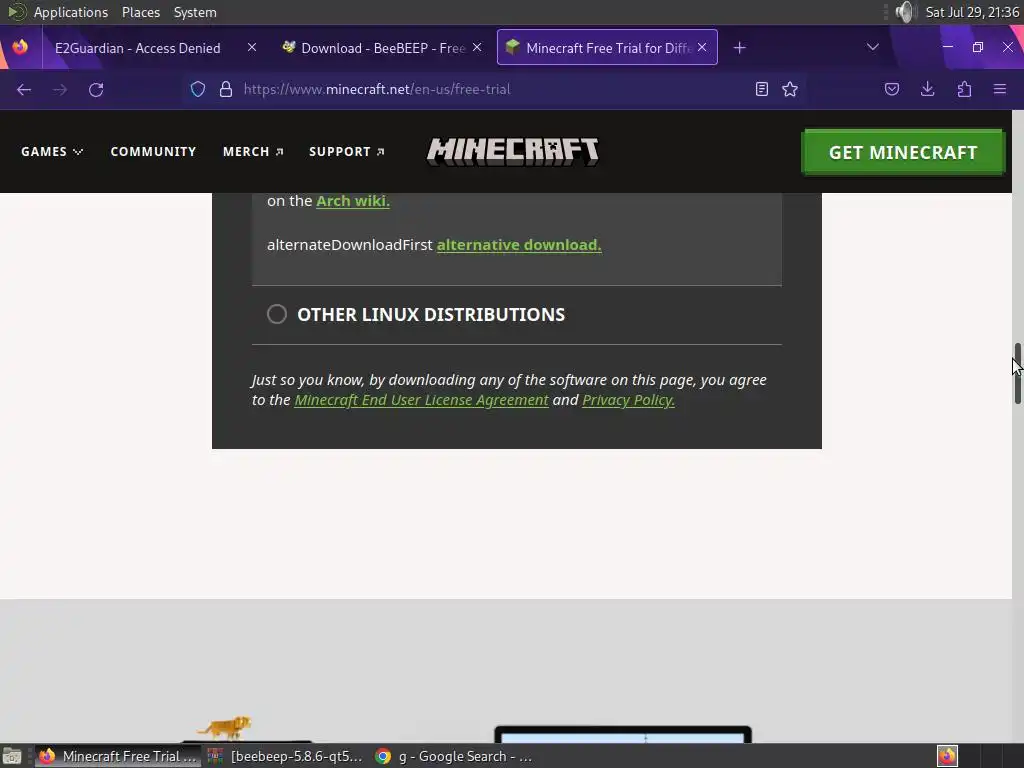Image resolution: width=1024 pixels, height=768 pixels.
Task: Click show desktop icon in bottom panel
Action: (x=12, y=756)
